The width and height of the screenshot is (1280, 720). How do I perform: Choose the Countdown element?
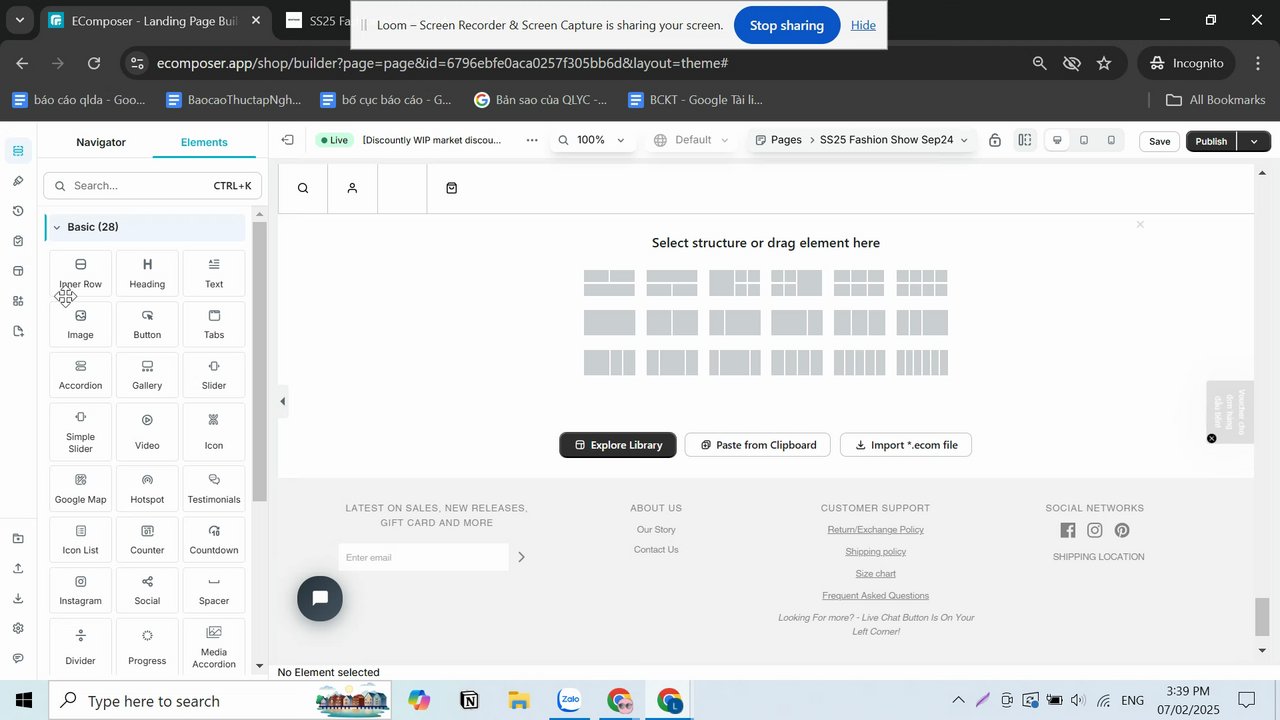(214, 539)
